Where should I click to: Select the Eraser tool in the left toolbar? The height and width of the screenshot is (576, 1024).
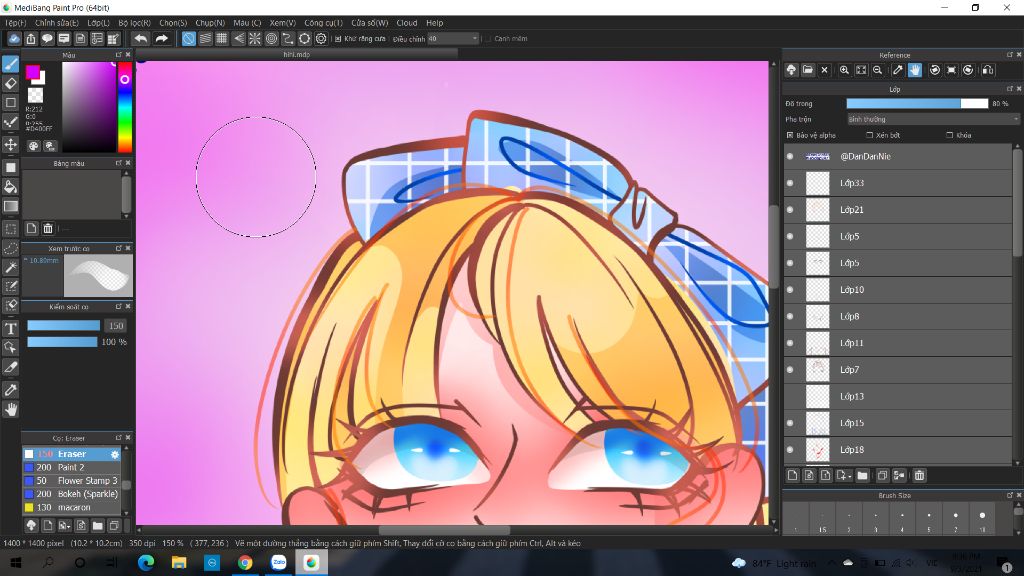tap(10, 83)
